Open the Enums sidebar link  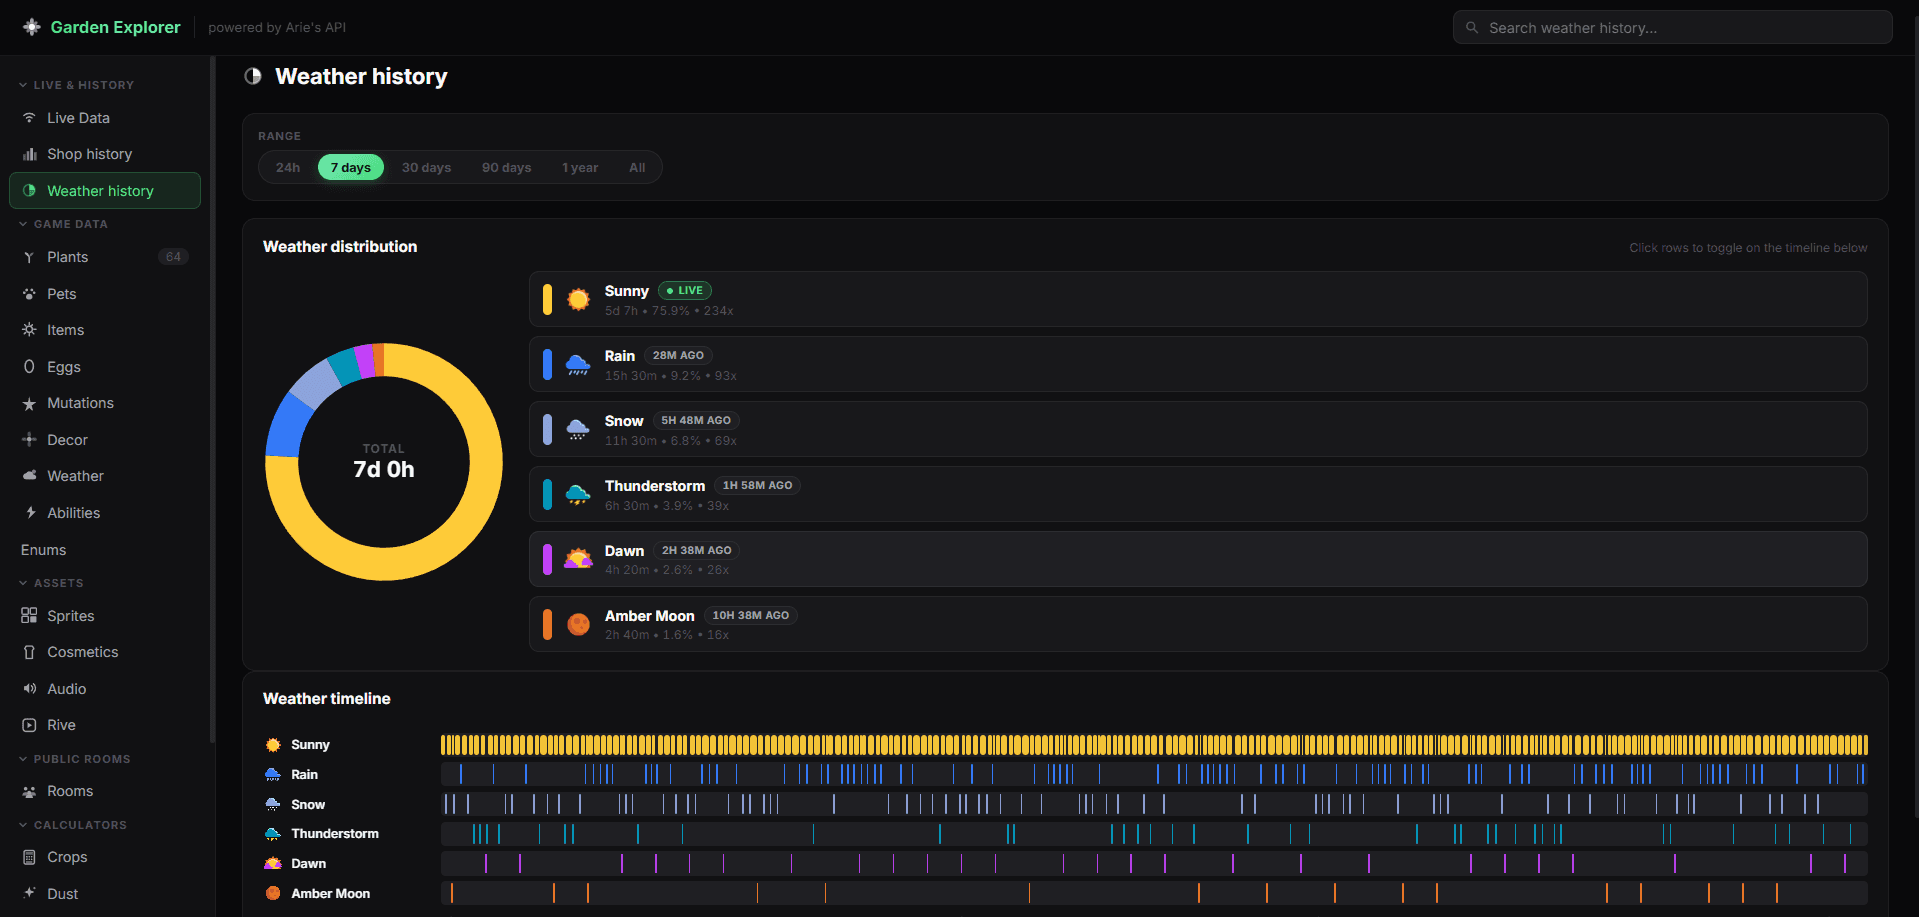[x=44, y=550]
